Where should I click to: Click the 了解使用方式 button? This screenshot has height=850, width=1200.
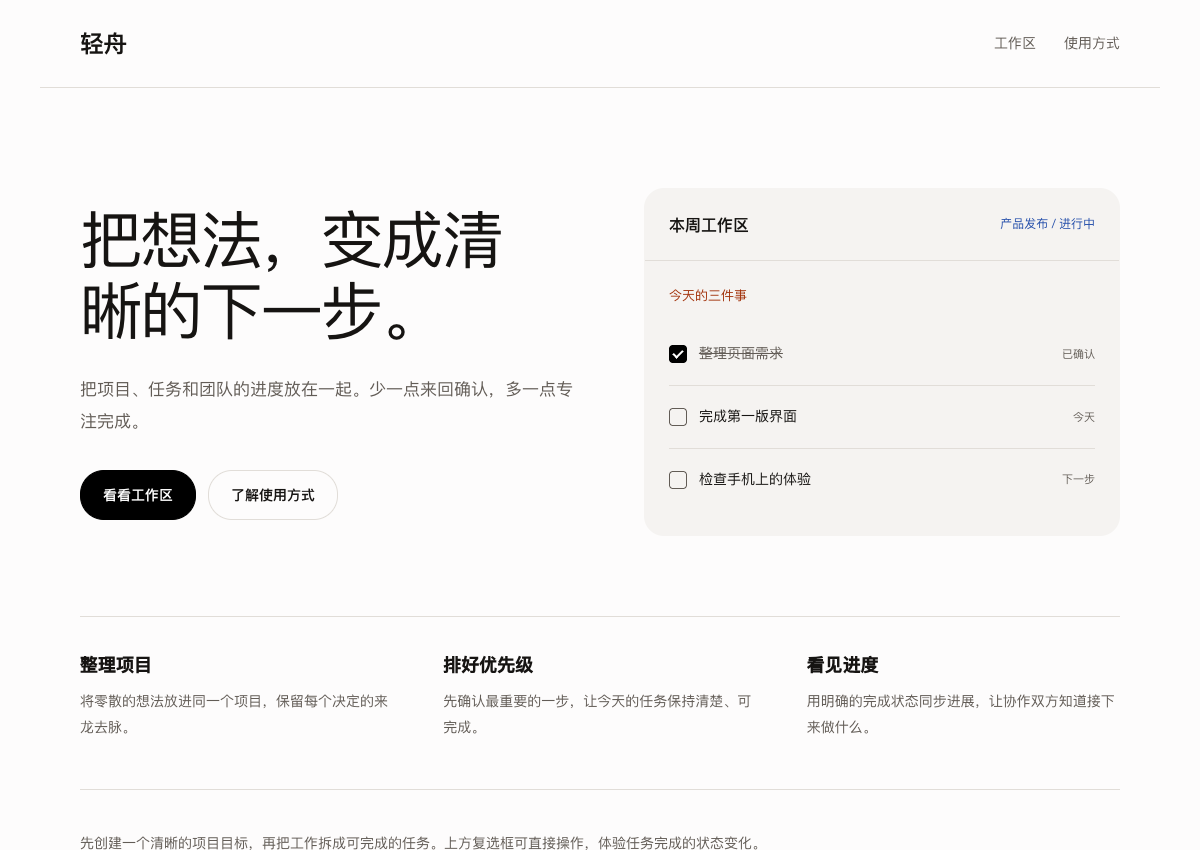tap(273, 495)
